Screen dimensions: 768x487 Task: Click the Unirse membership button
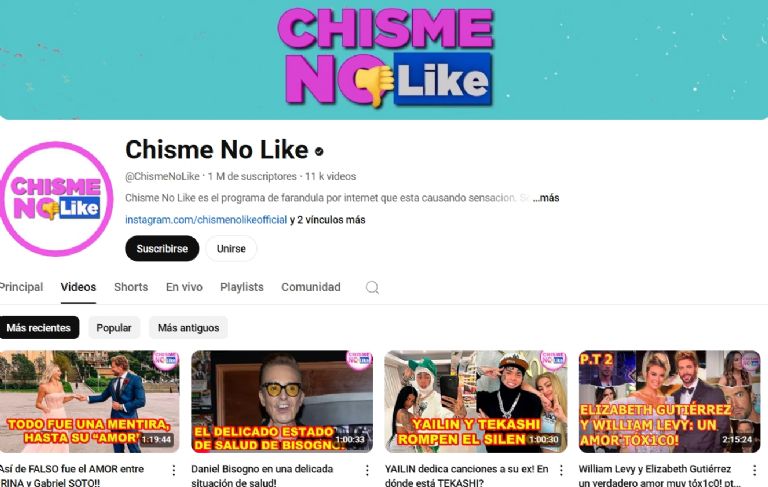click(x=231, y=248)
